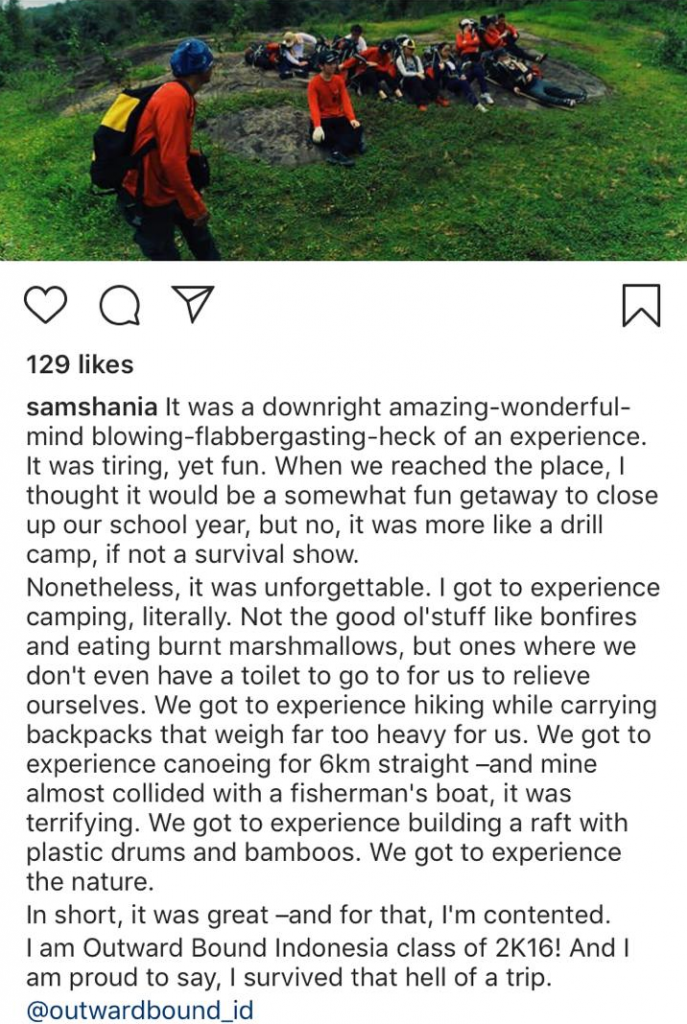Image resolution: width=687 pixels, height=1024 pixels.
Task: Open comments via the speech bubble icon
Action: (119, 306)
